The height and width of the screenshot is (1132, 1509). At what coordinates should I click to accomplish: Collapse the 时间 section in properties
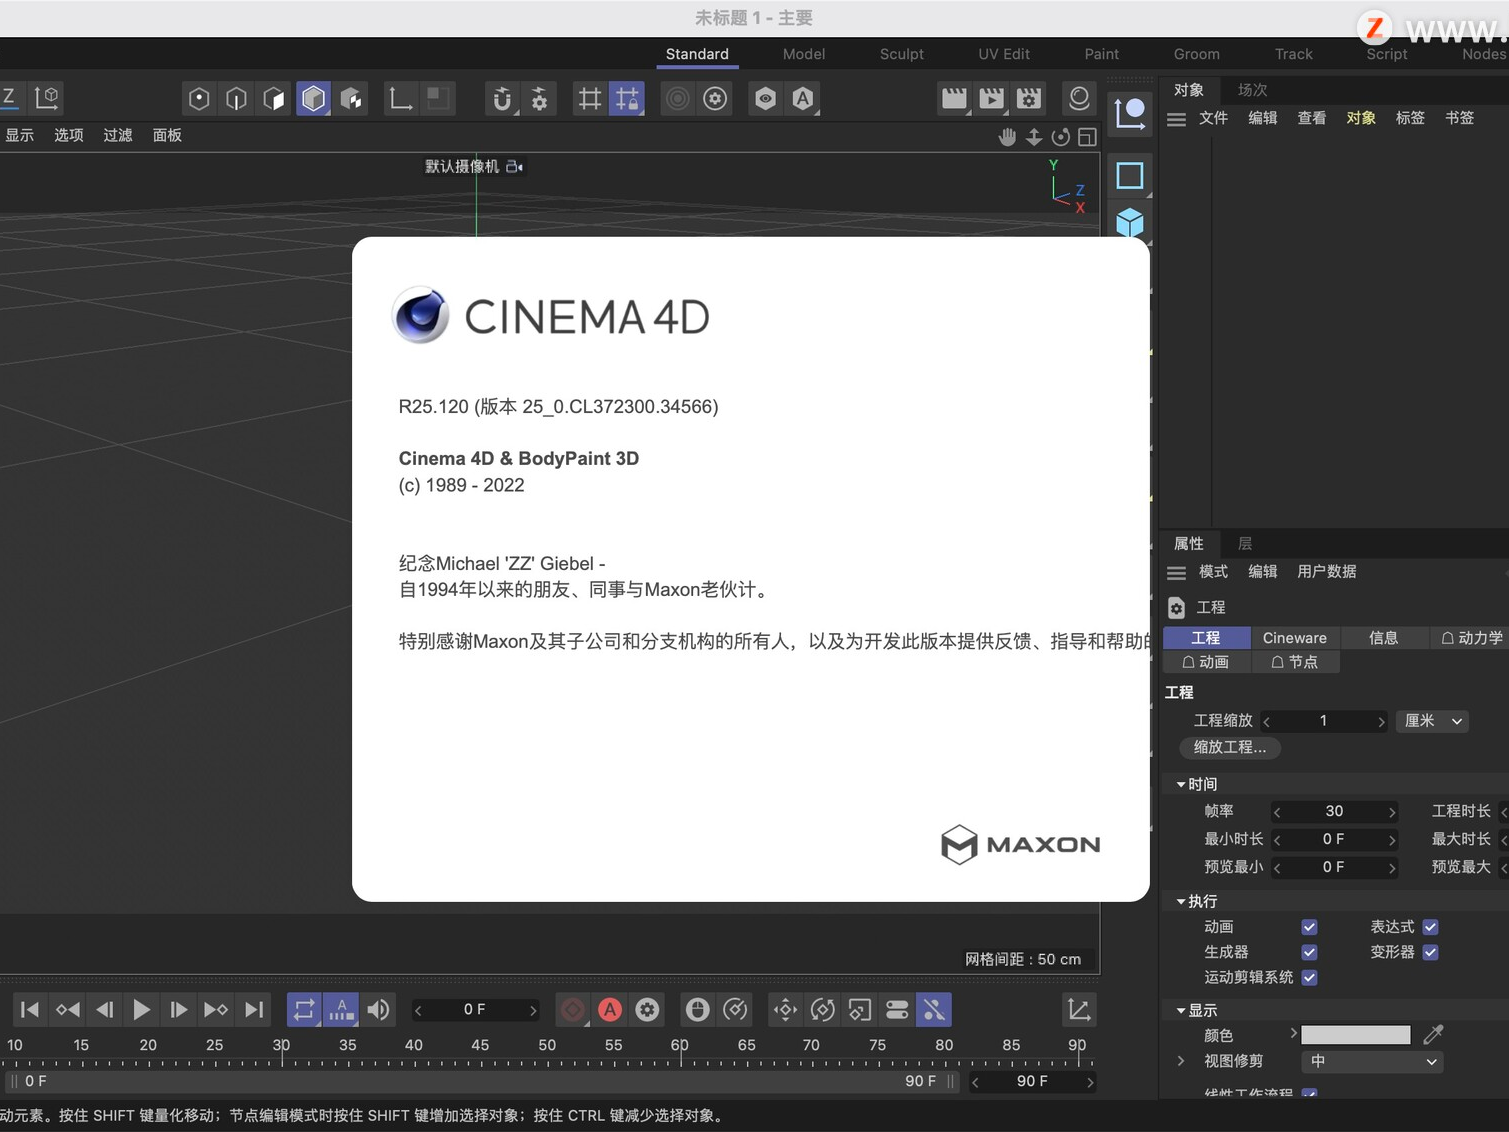[1181, 783]
